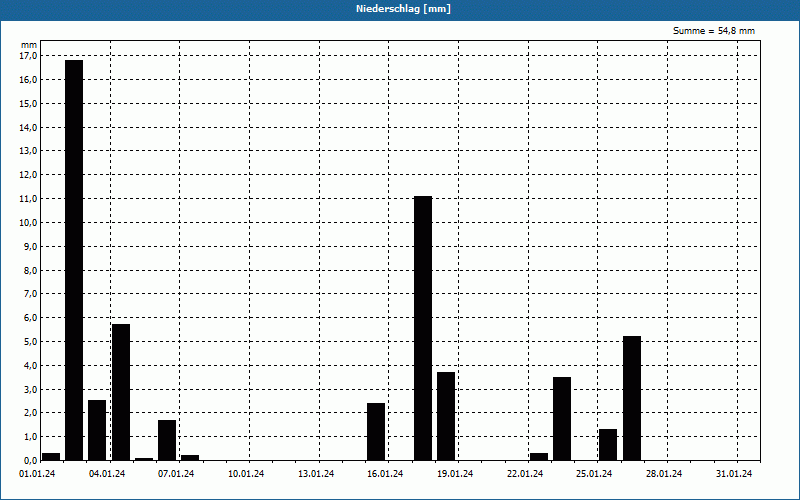
Task: Click the y-axis value "0,0"
Action: tap(30, 461)
